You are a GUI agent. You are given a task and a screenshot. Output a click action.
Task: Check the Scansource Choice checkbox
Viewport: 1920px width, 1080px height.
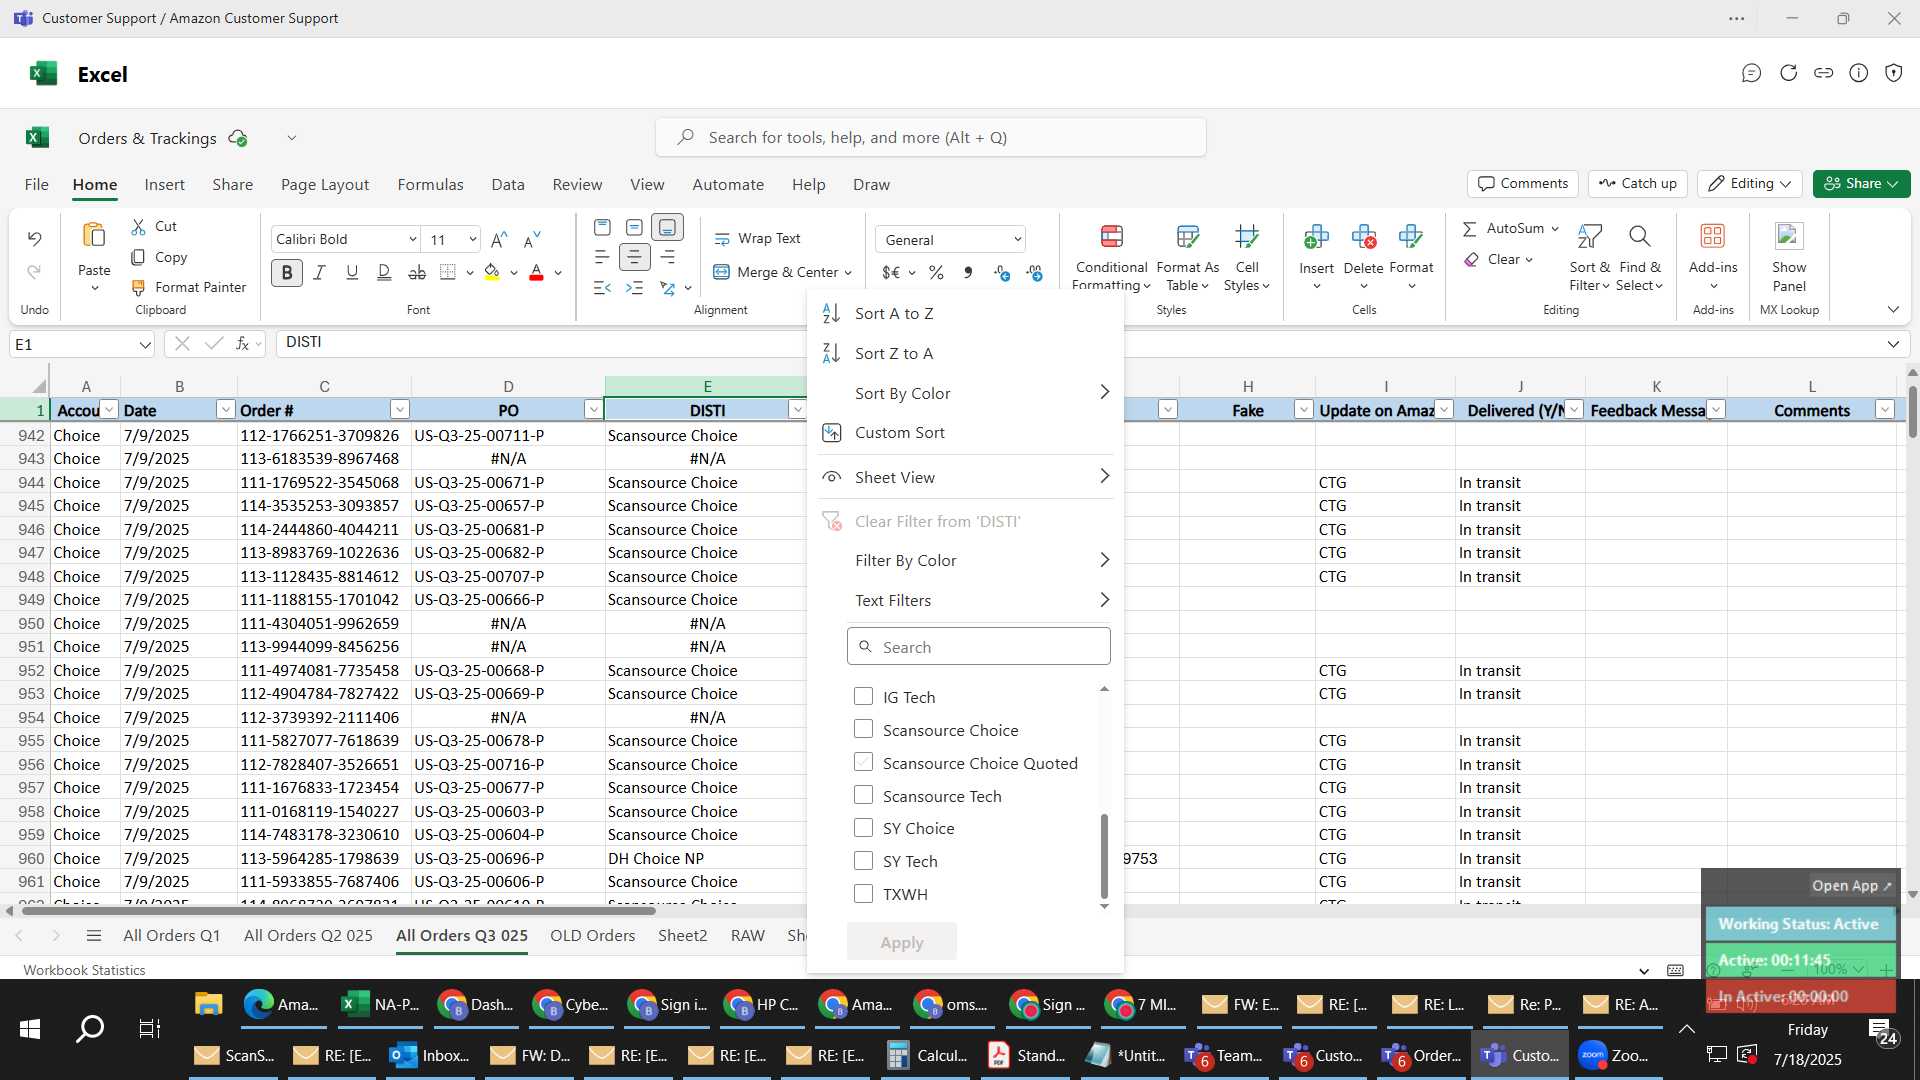pyautogui.click(x=863, y=730)
